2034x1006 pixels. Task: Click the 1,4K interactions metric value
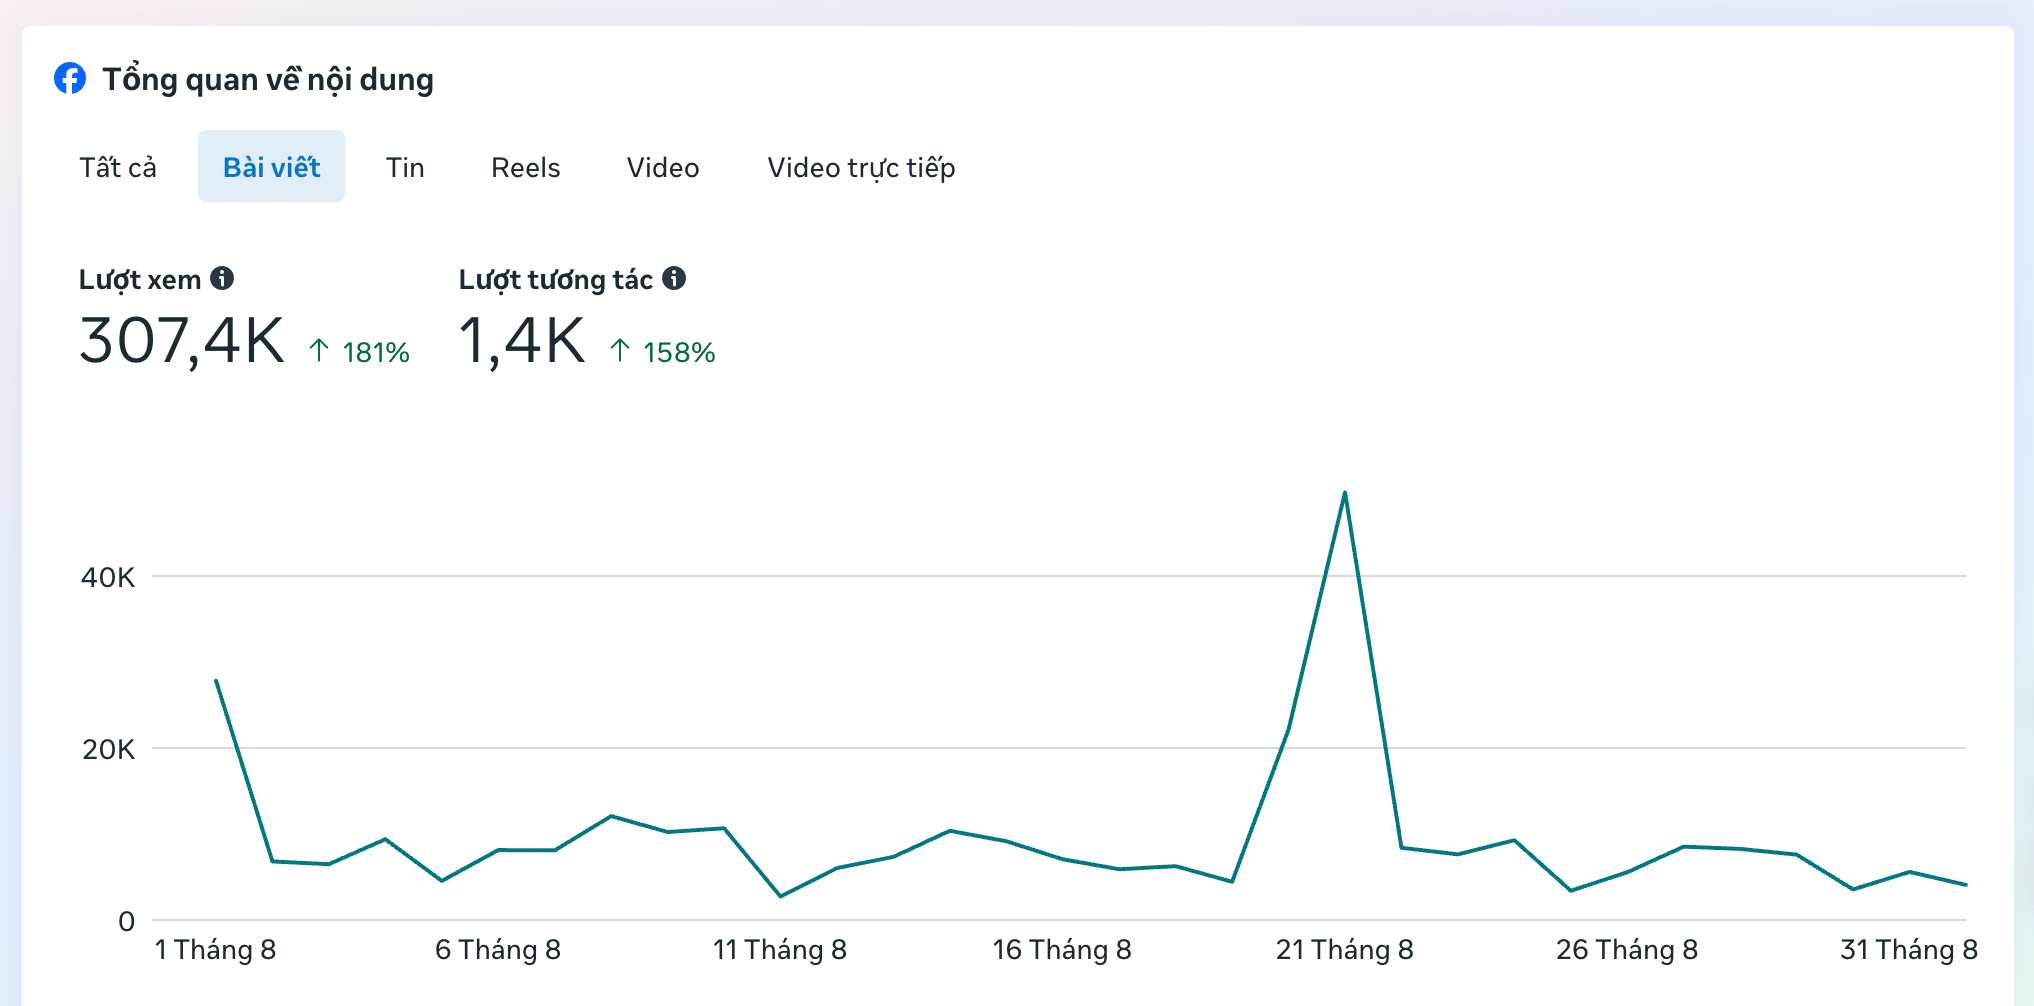pos(521,341)
